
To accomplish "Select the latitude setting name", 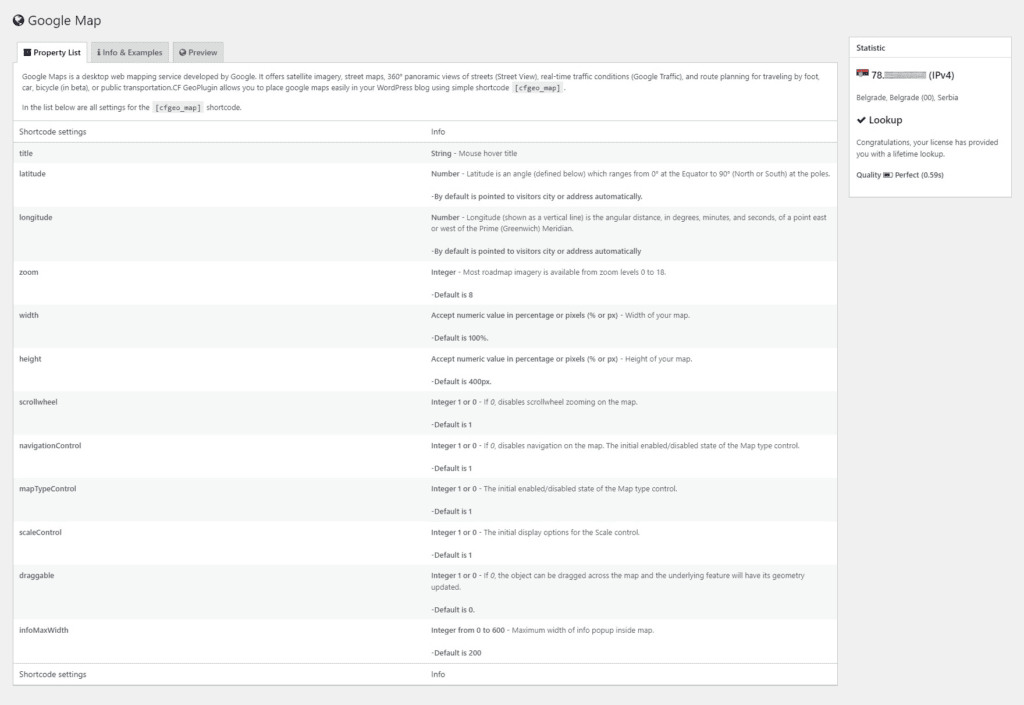I will point(32,174).
